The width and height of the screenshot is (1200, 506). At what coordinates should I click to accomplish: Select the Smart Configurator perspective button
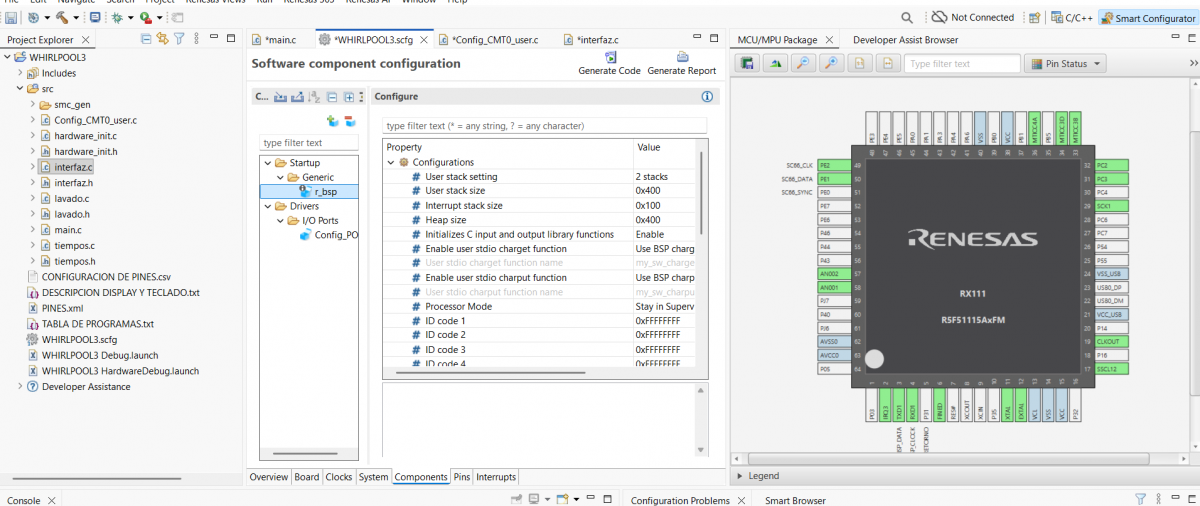click(1147, 18)
